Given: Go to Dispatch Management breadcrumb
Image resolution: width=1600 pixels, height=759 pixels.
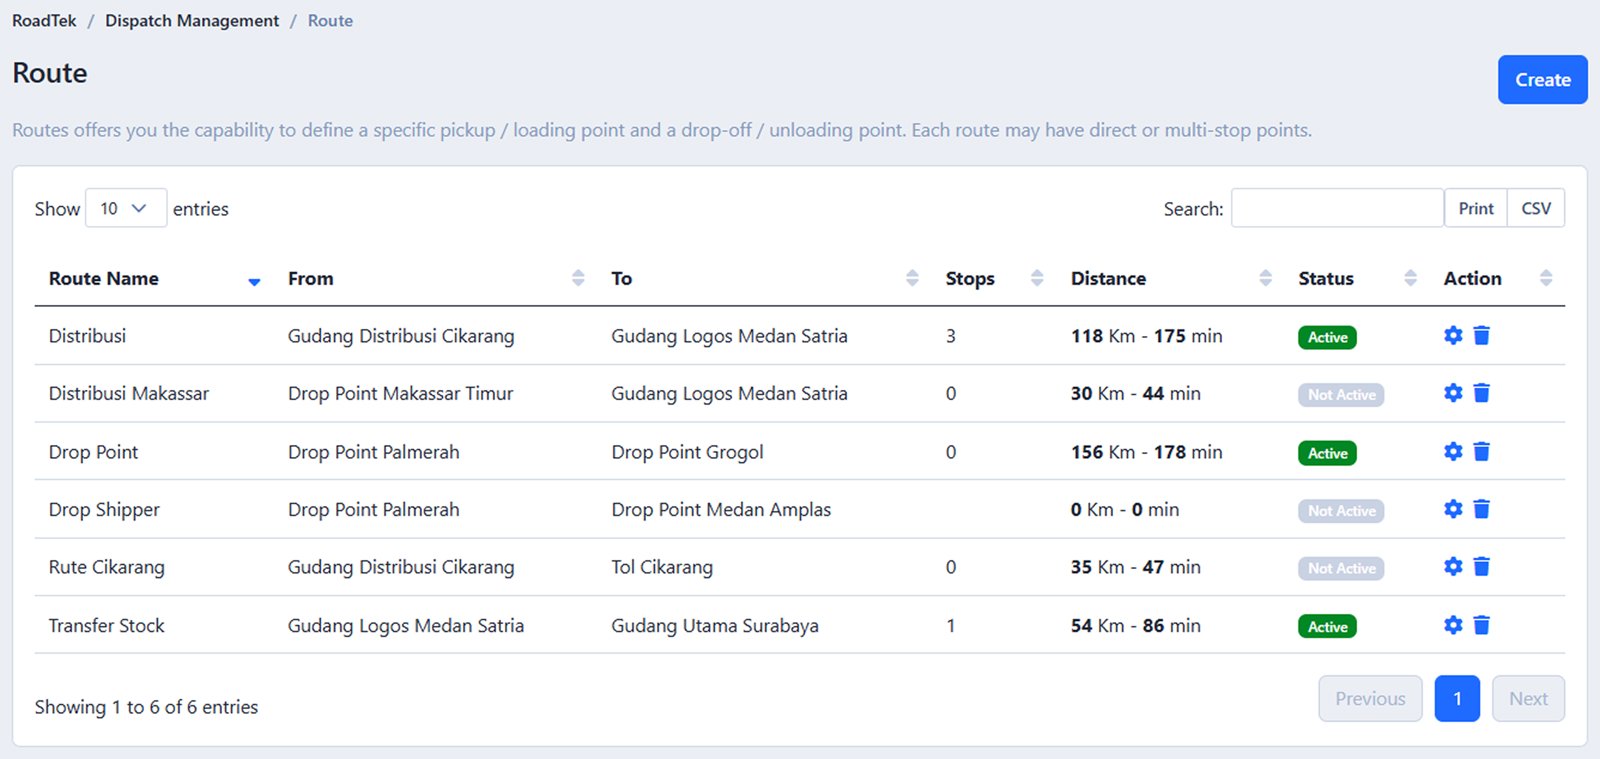Looking at the screenshot, I should pyautogui.click(x=192, y=21).
